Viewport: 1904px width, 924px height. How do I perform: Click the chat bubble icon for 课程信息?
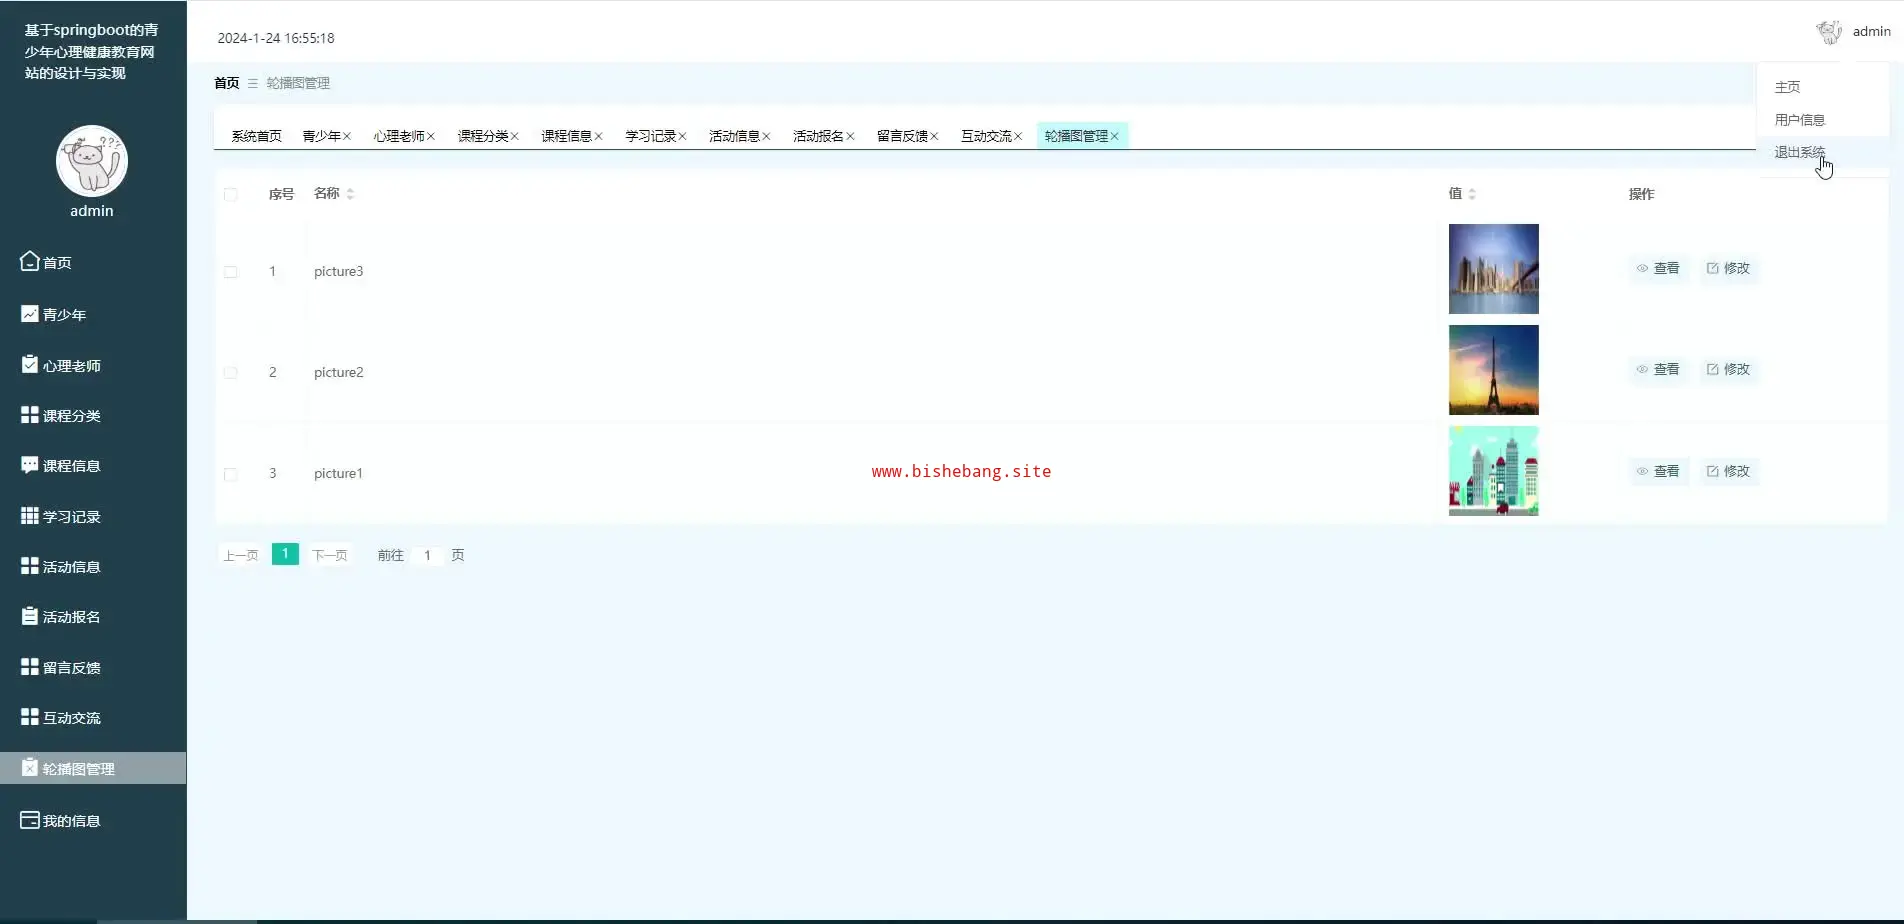30,465
